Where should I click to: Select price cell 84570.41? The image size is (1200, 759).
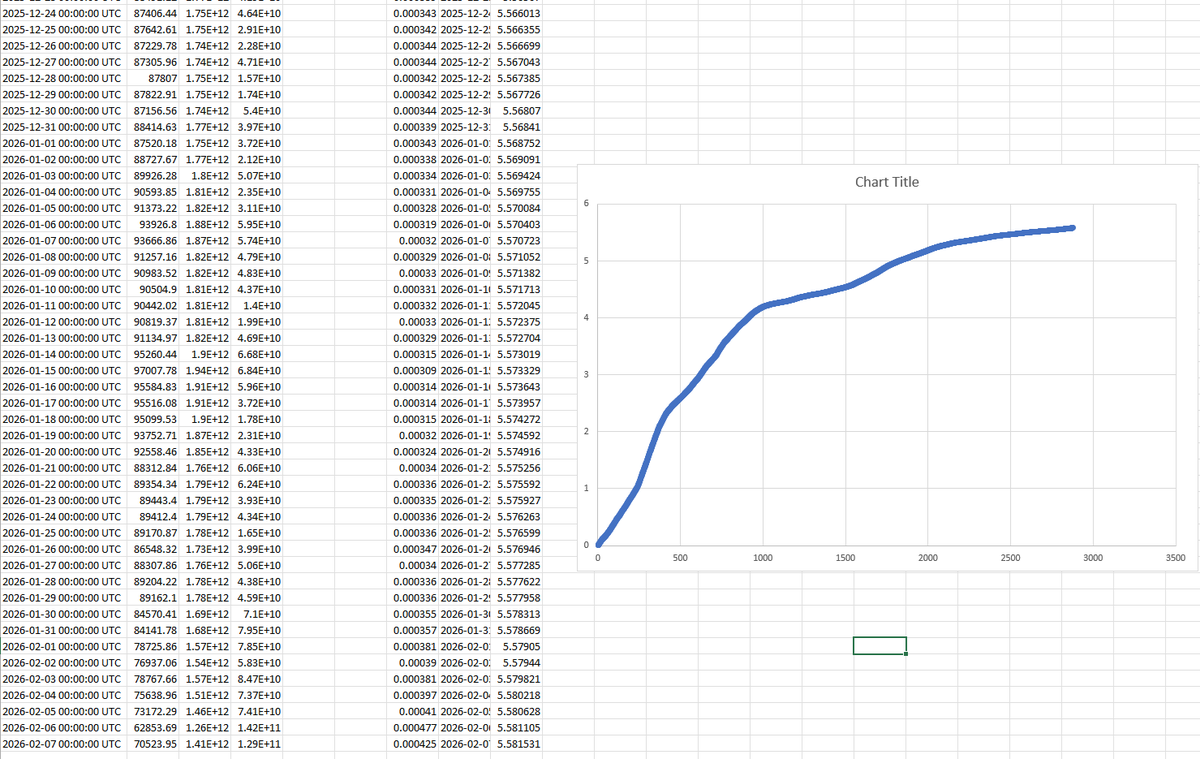tap(155, 612)
